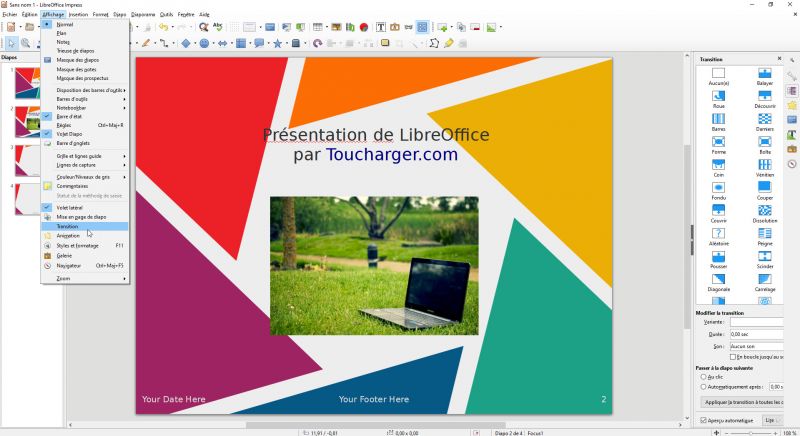Pick the Forme transition

coord(718,144)
